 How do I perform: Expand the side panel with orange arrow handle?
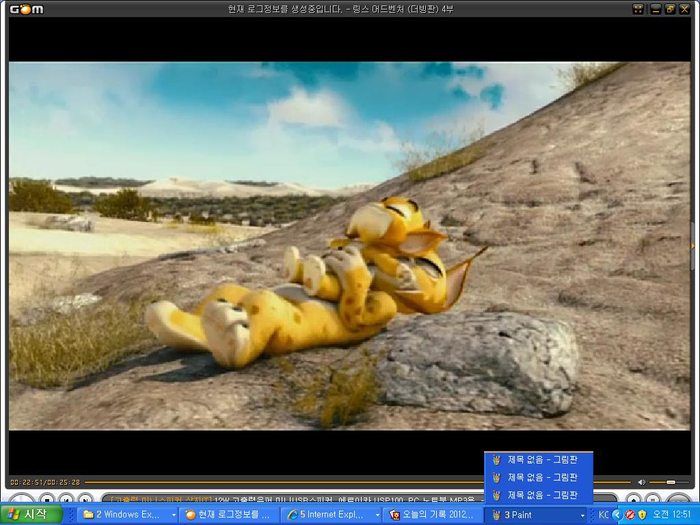click(x=692, y=246)
